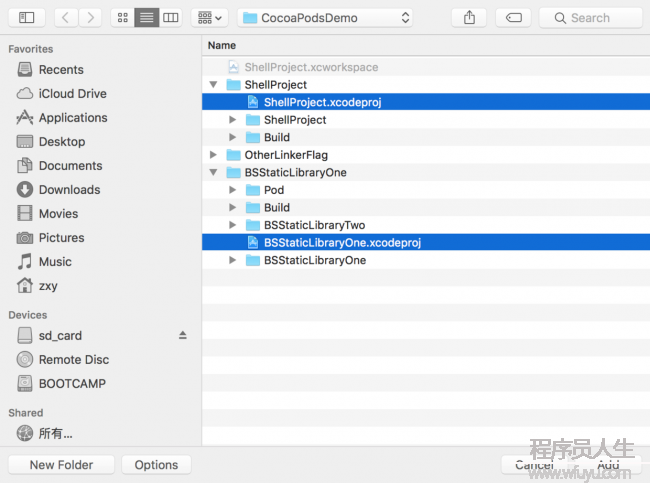Screen dimensions: 650x483
Task: Open iCloud Drive in sidebar
Action: 61,94
